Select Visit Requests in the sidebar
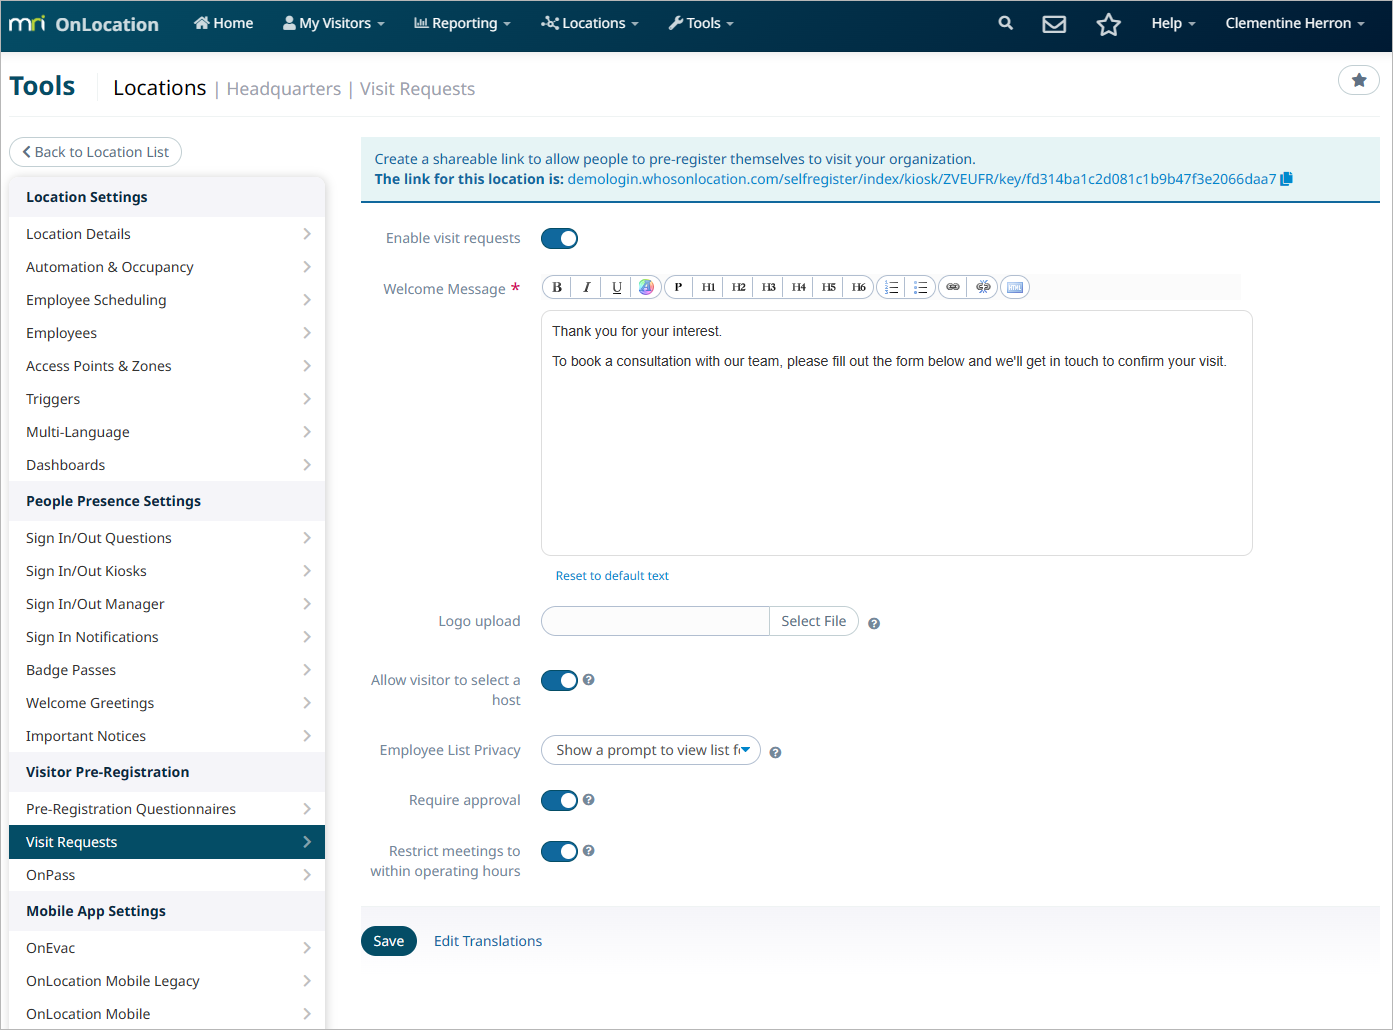The width and height of the screenshot is (1393, 1030). point(167,842)
